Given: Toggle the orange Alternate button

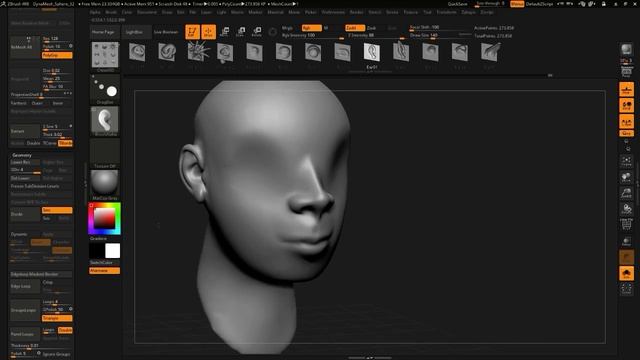Looking at the screenshot, I should tap(104, 271).
